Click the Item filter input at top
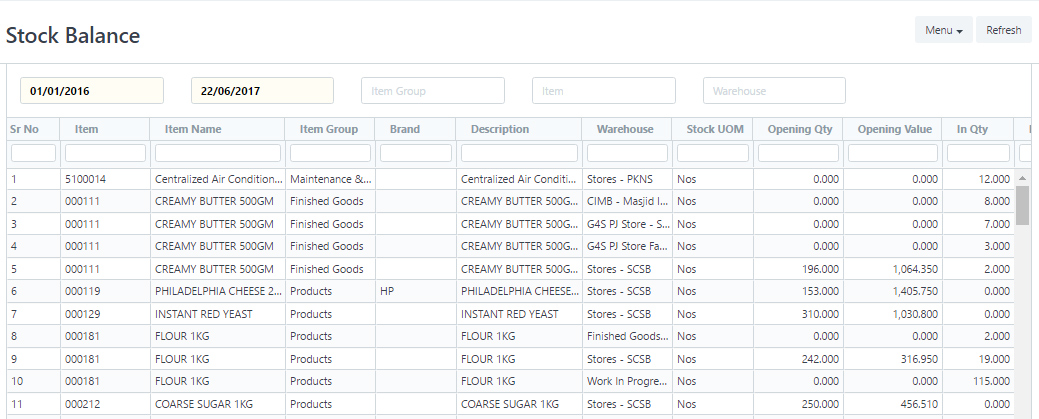Screen dimensions: 1039x419 pos(603,91)
